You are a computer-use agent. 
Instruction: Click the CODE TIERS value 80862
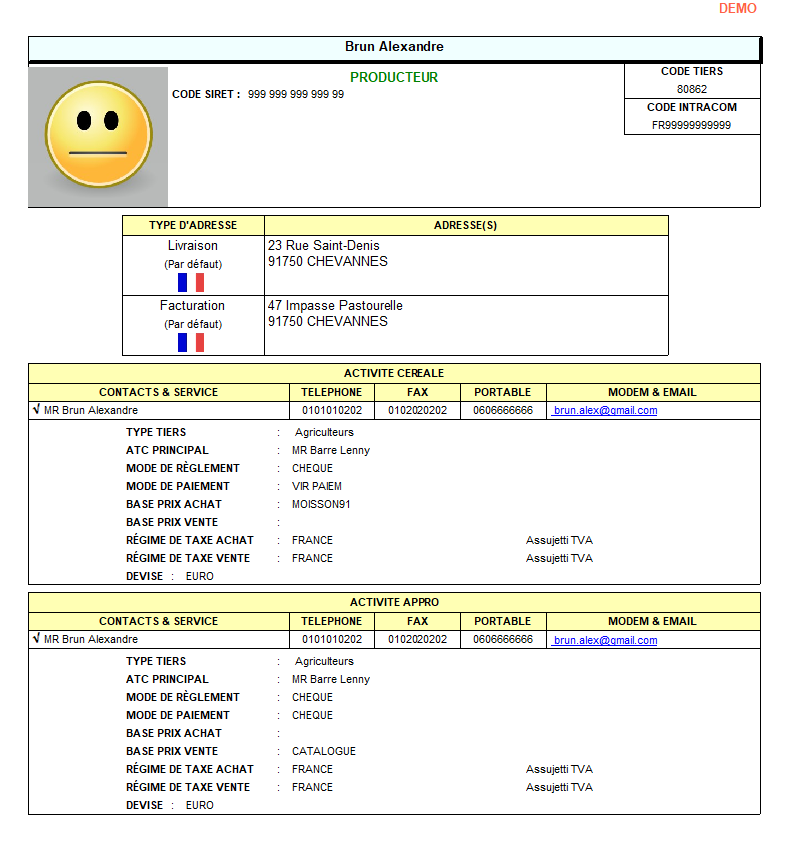click(x=692, y=89)
